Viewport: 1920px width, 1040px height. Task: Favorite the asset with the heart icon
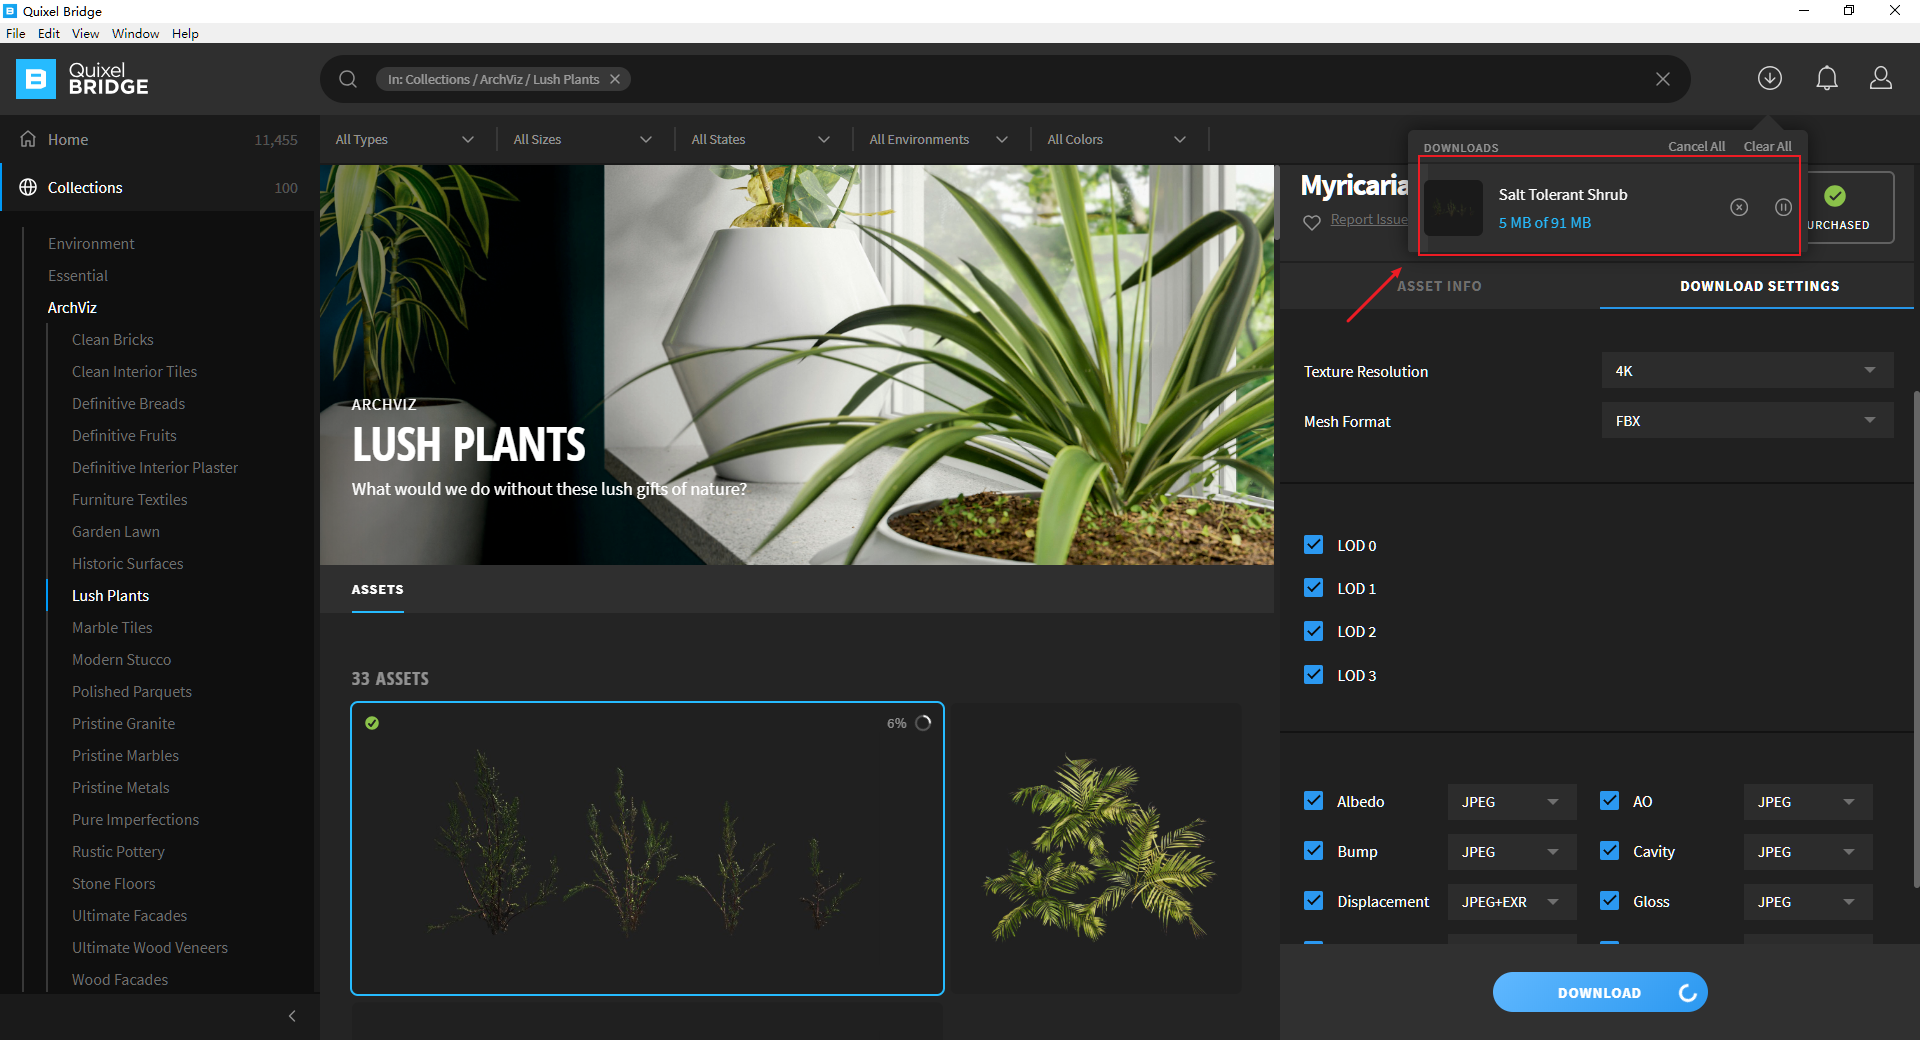(1312, 222)
